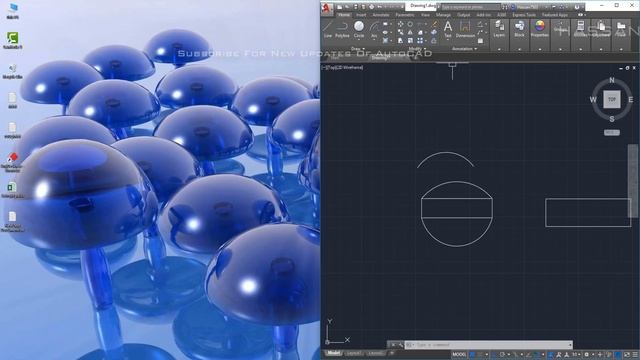Select the This PC desktop icon
640x360 pixels.
pos(13,11)
